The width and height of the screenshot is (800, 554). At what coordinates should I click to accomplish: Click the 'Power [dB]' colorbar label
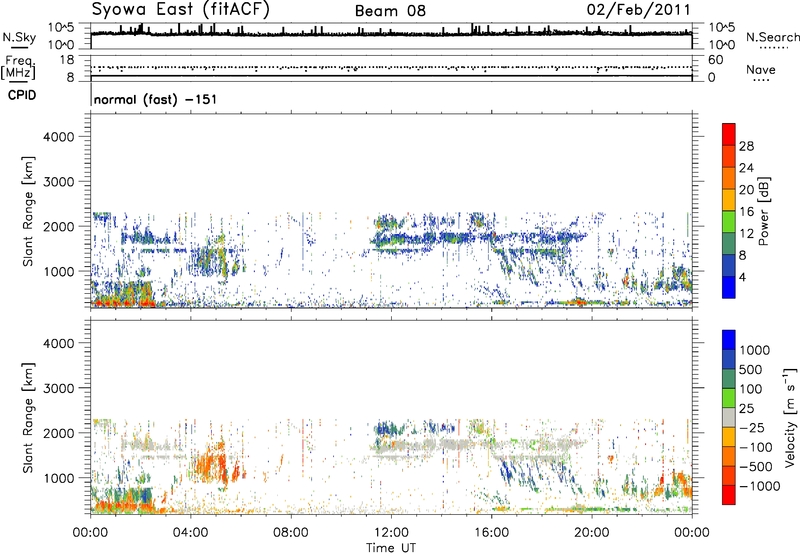pyautogui.click(x=763, y=211)
